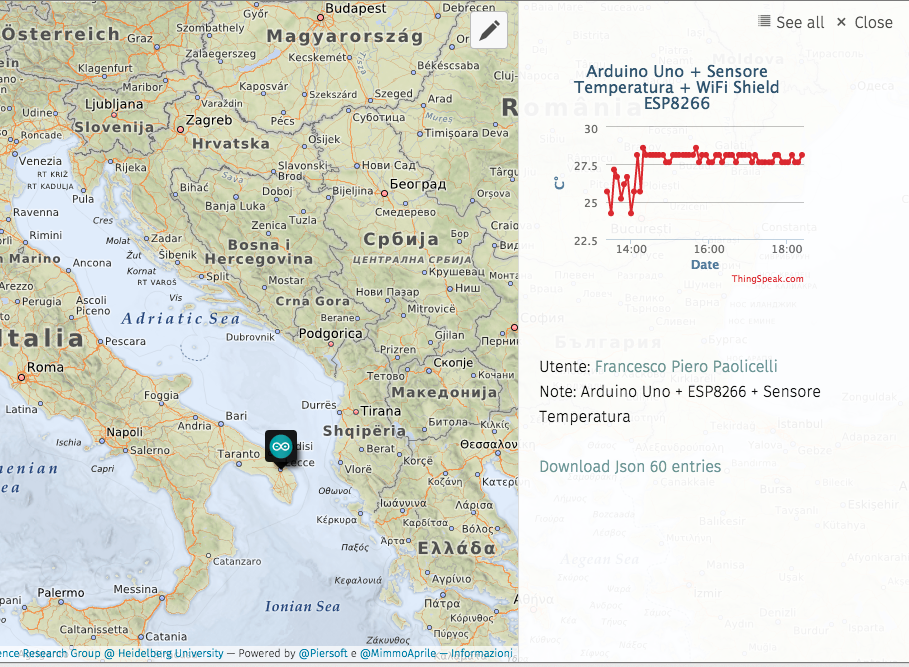
Task: Click the Date axis label on chart
Action: (x=705, y=265)
